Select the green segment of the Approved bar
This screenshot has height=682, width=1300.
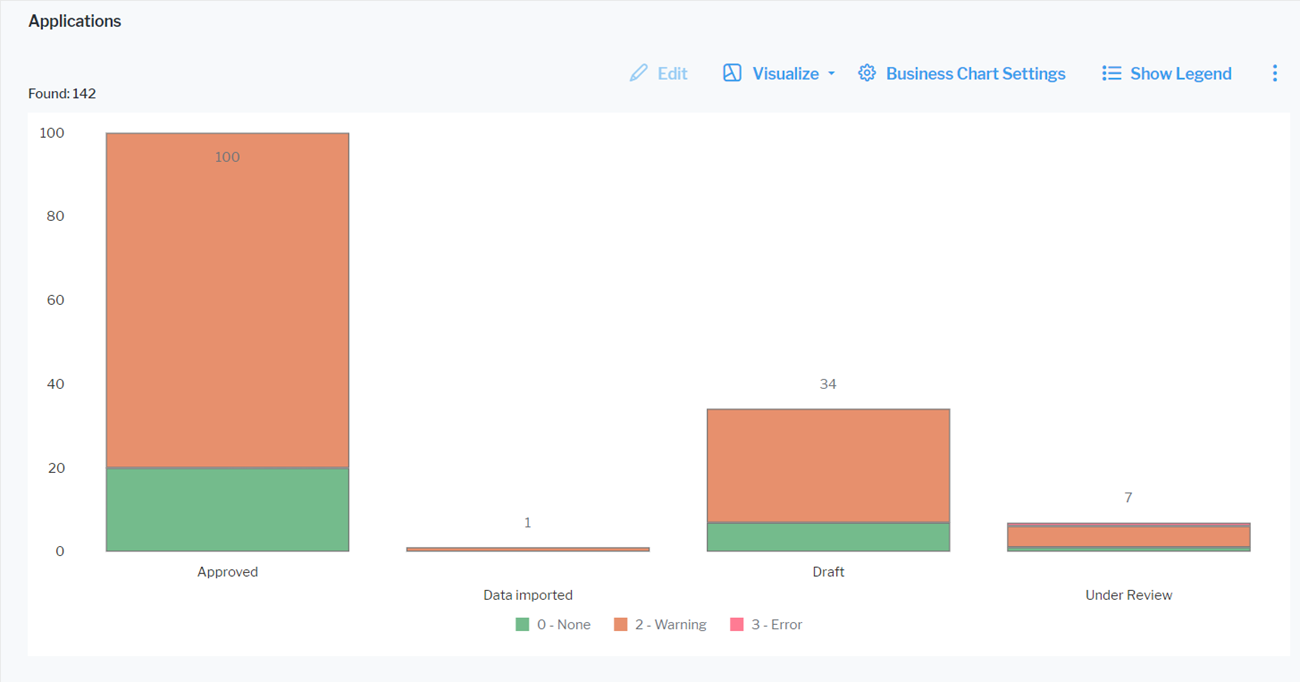(227, 508)
